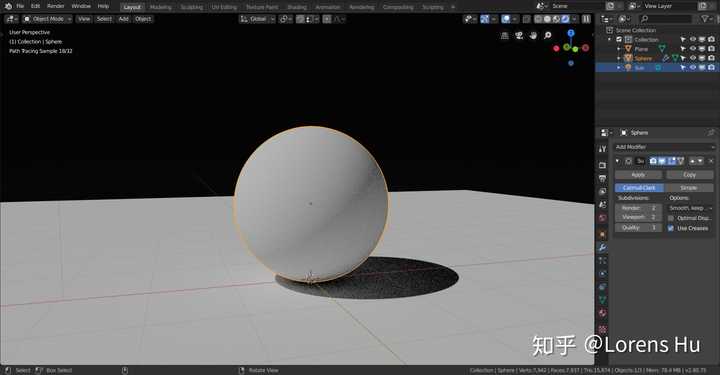Collapse the Subdivision modifier panel

tap(618, 161)
